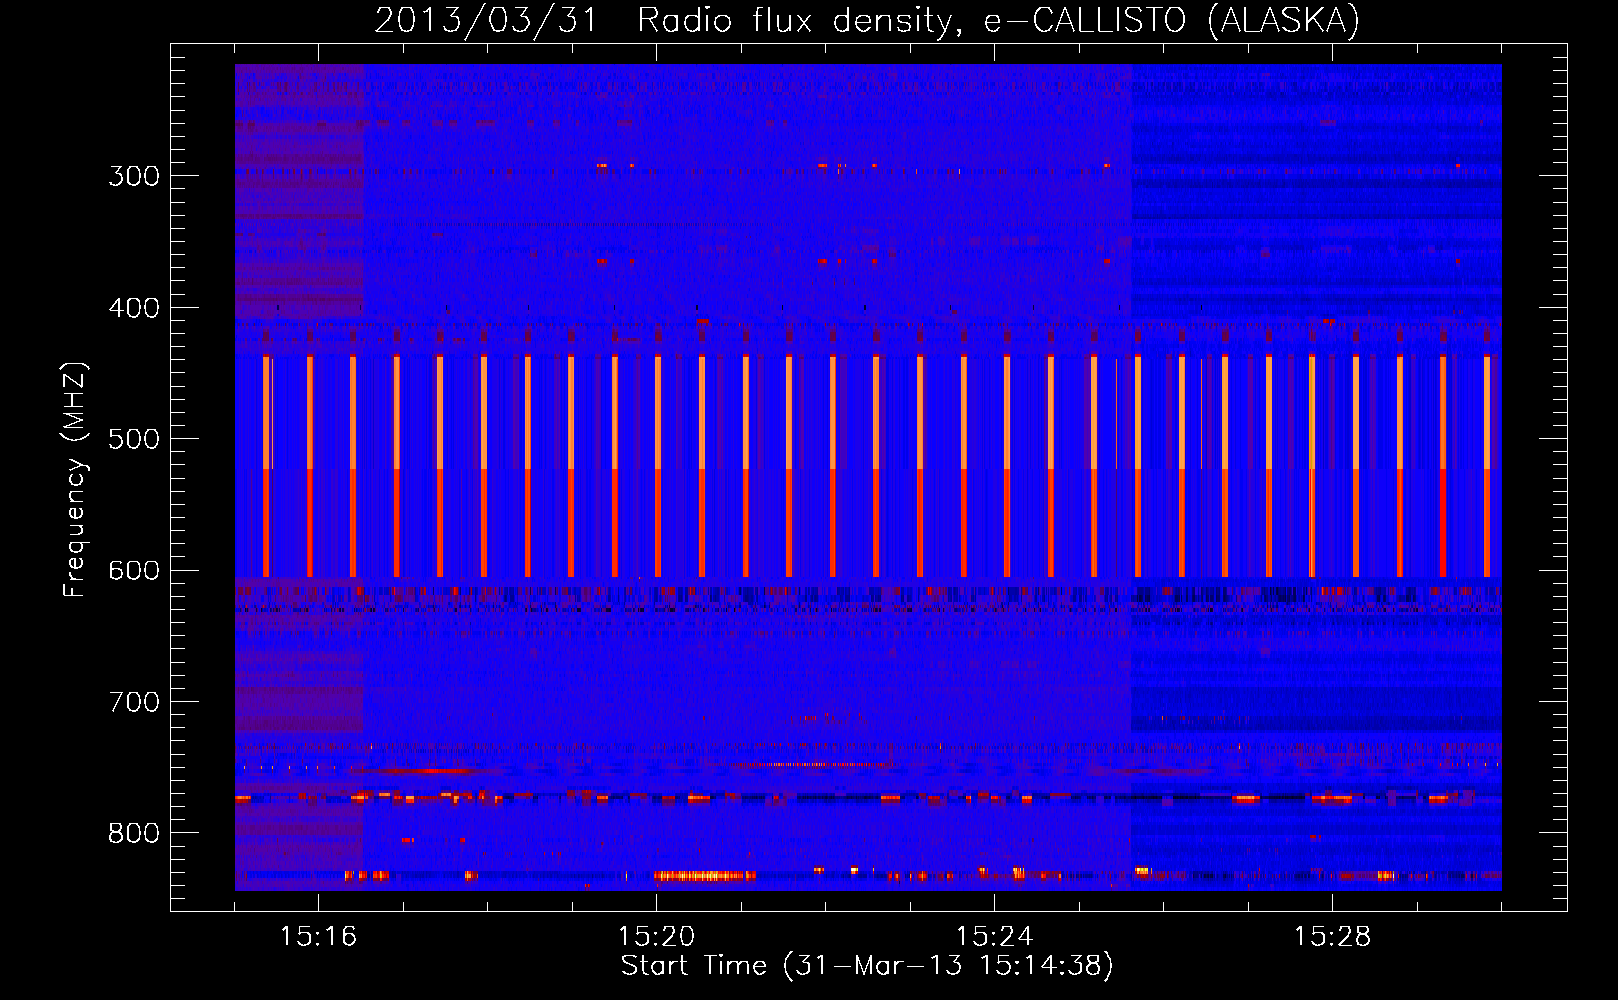Click the 15:16 time tick label
Screen dimensions: 1618x1000
[x=318, y=937]
